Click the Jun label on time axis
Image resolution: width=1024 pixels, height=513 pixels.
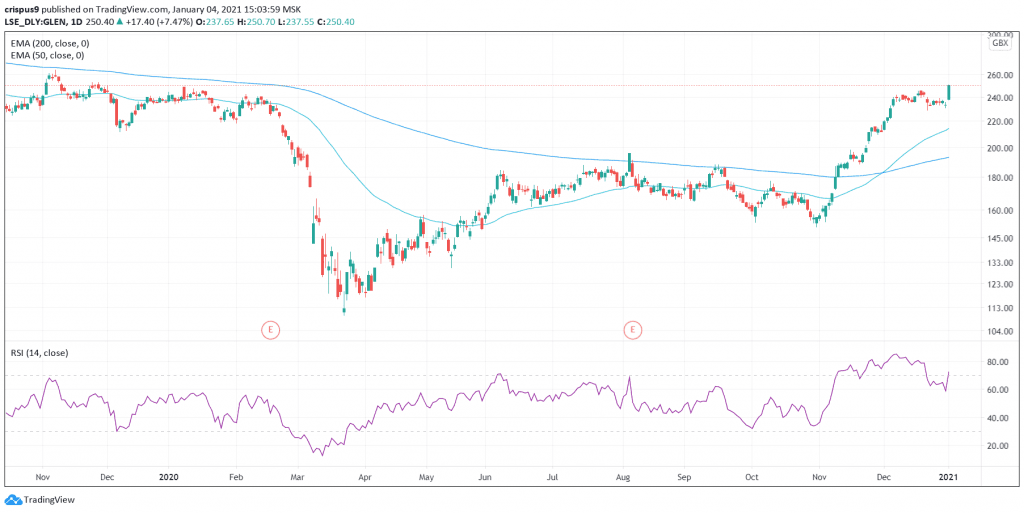(x=487, y=476)
